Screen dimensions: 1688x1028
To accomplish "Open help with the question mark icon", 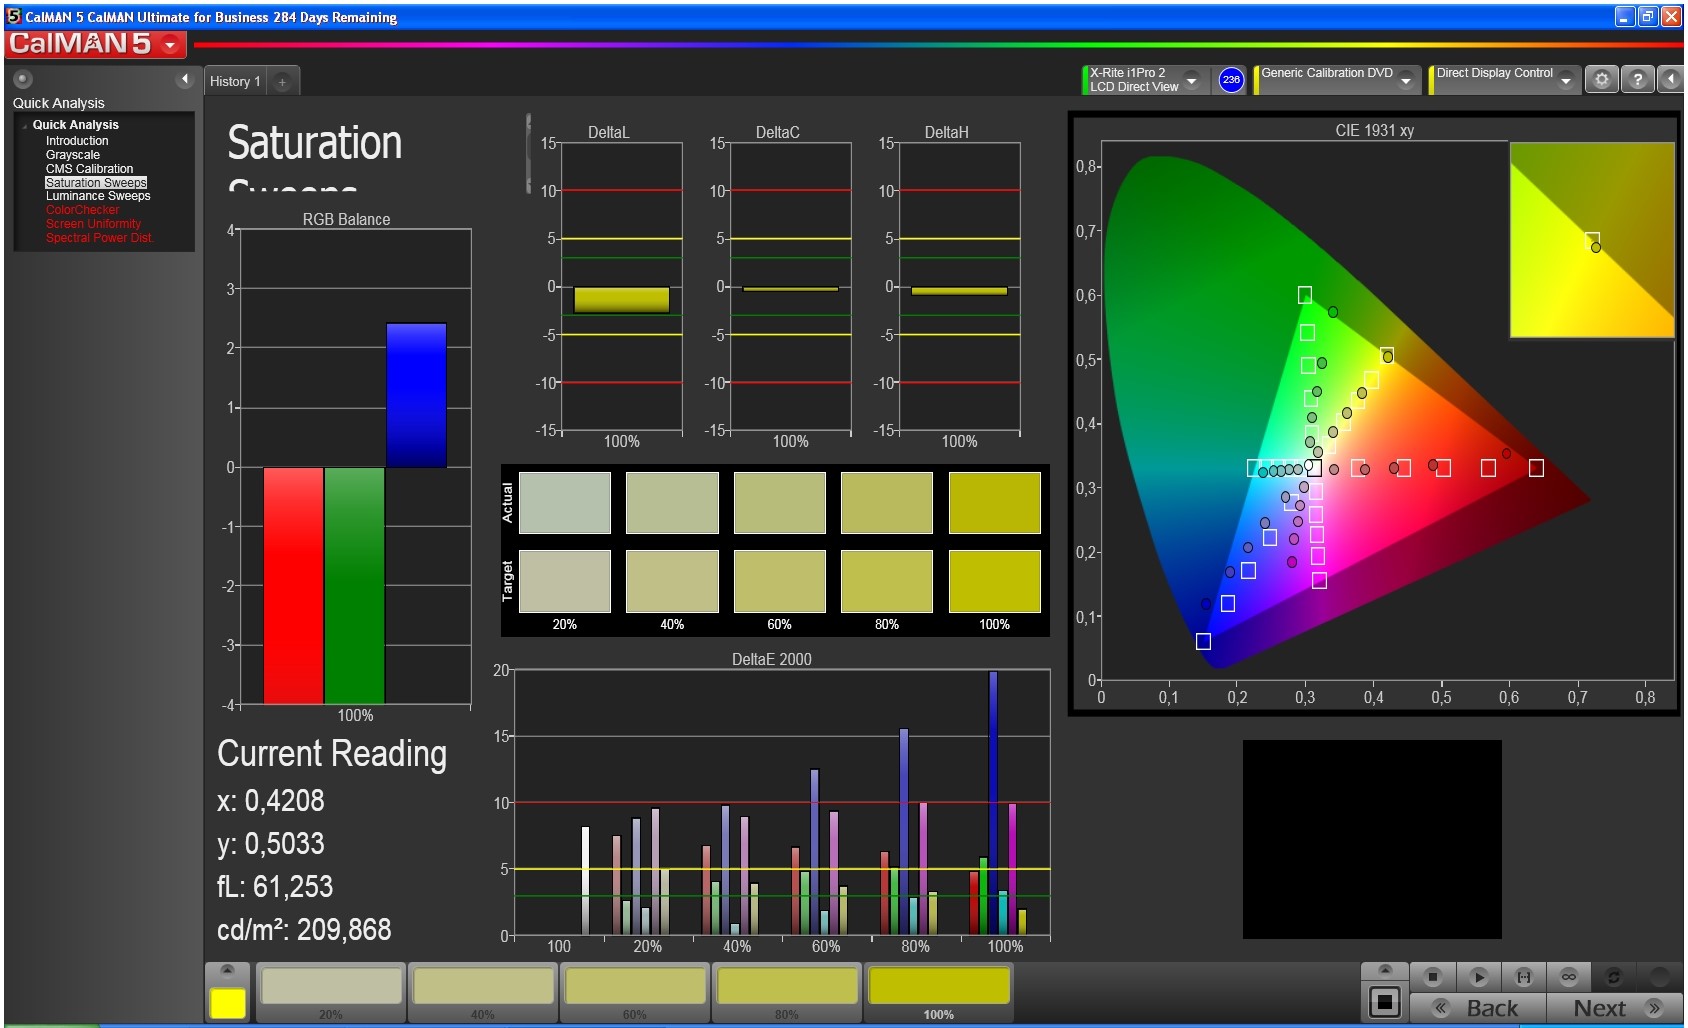I will coord(1637,80).
